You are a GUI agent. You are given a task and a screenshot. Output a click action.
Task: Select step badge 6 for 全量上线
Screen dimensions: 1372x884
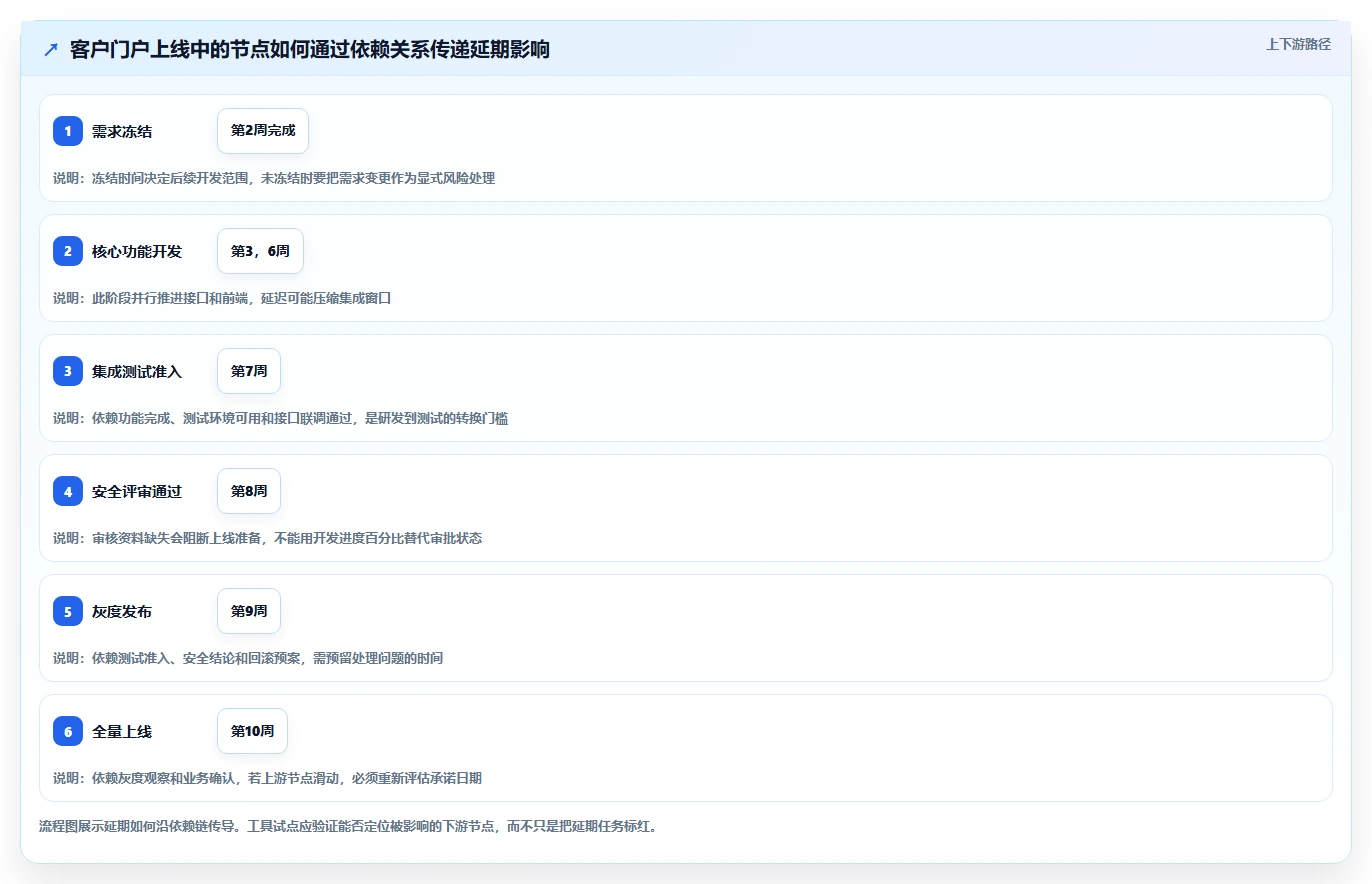click(x=68, y=731)
